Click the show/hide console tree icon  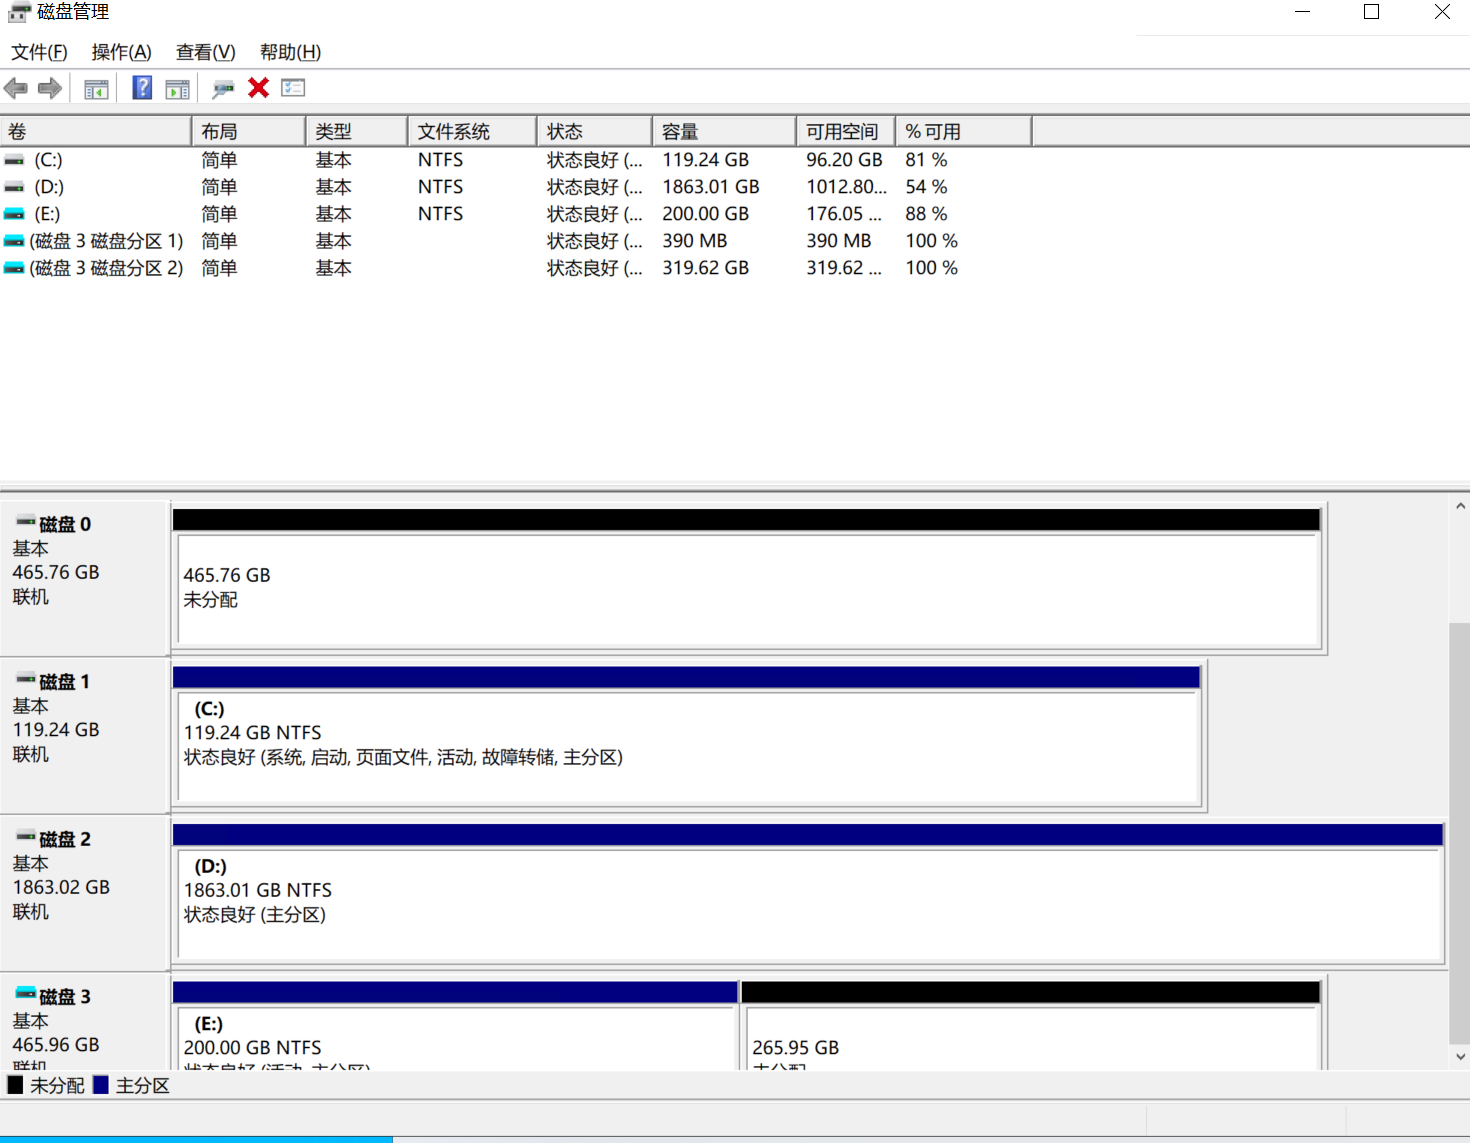pos(96,89)
